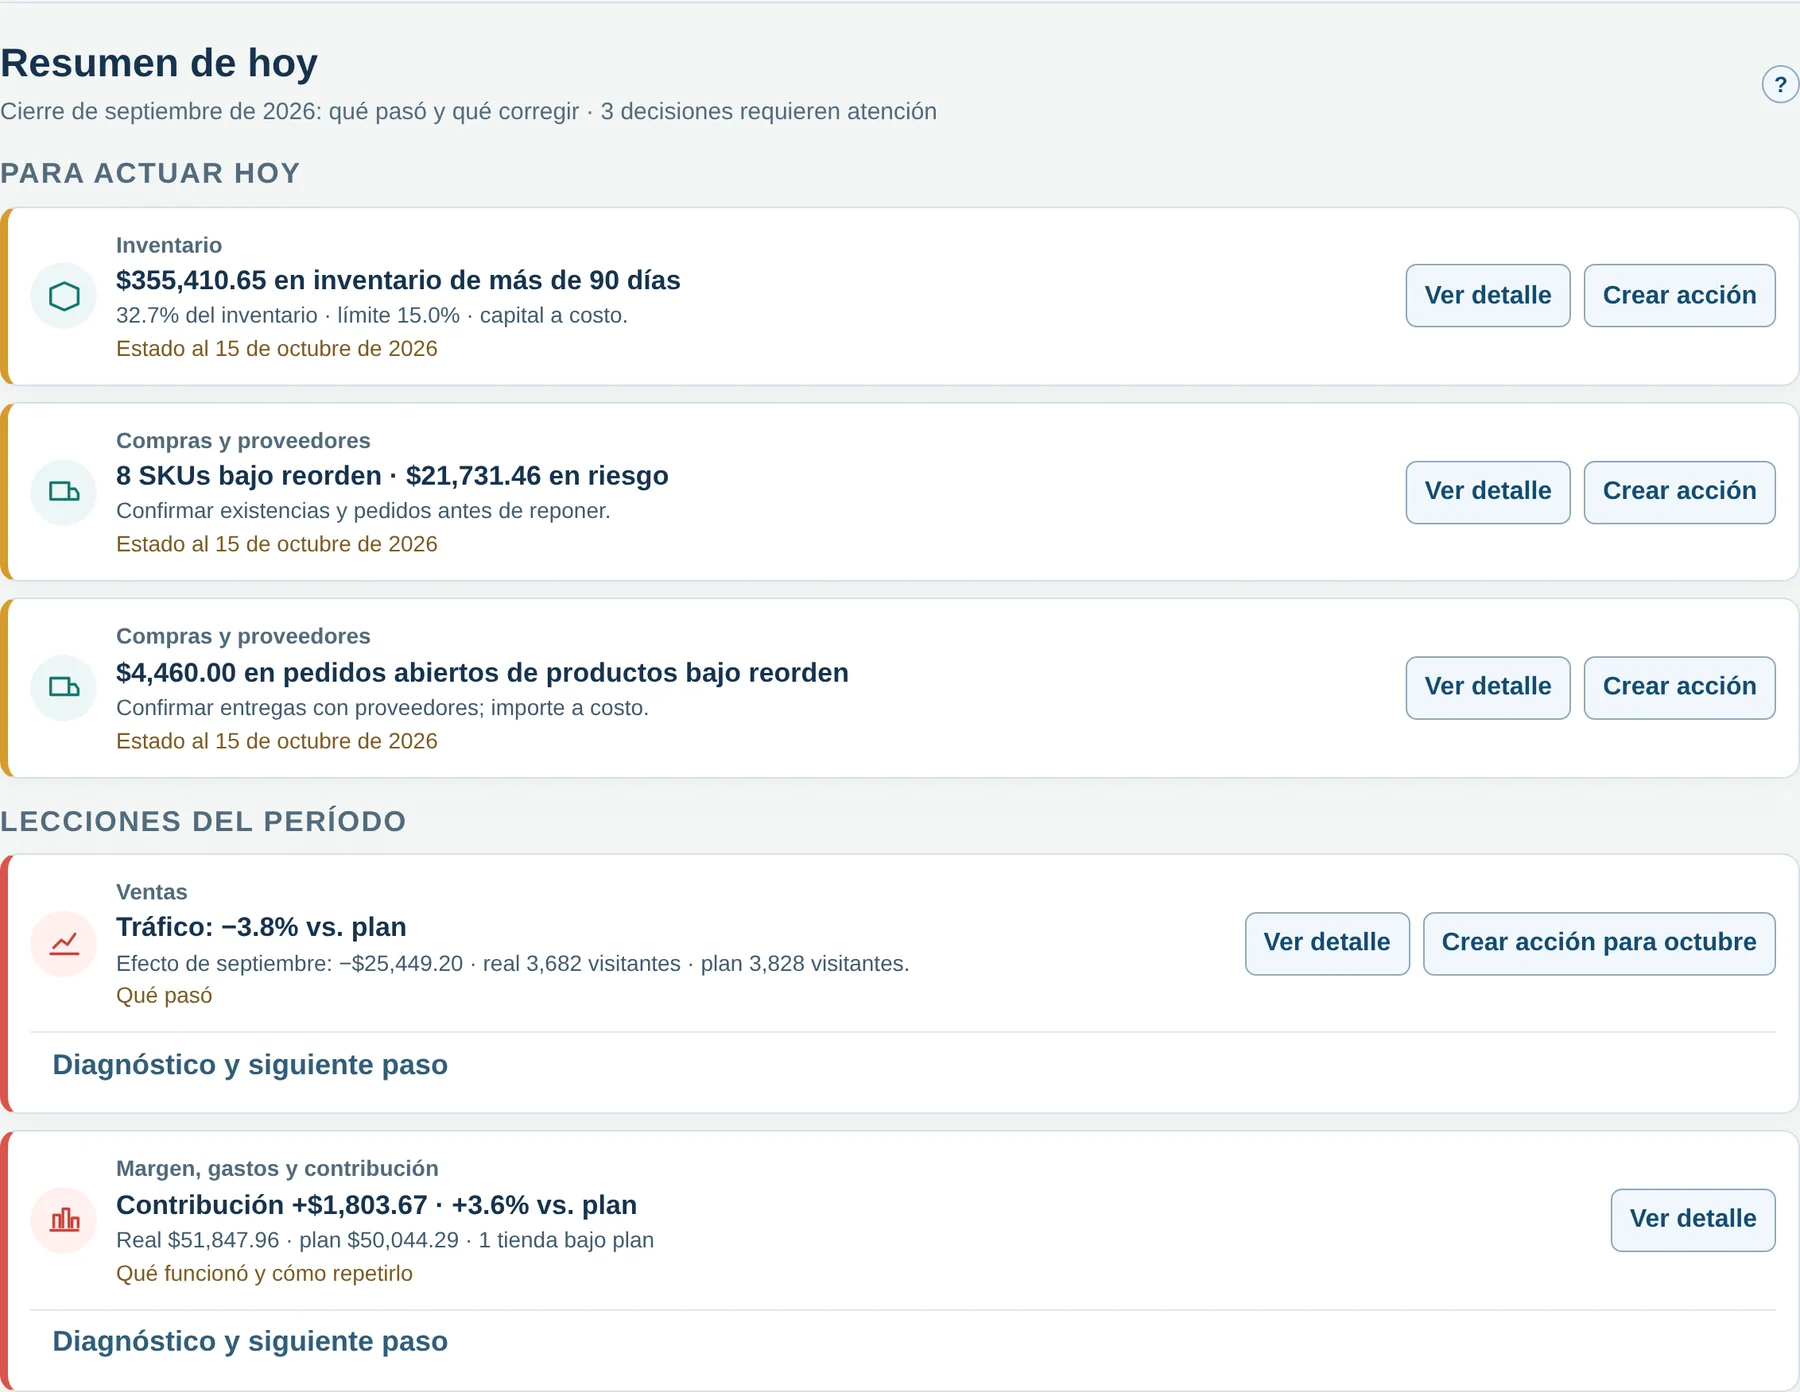Image resolution: width=1800 pixels, height=1392 pixels.
Task: Click '8 SKUs bajo reorden · $21,731.46 en riesgo'
Action: click(x=392, y=476)
